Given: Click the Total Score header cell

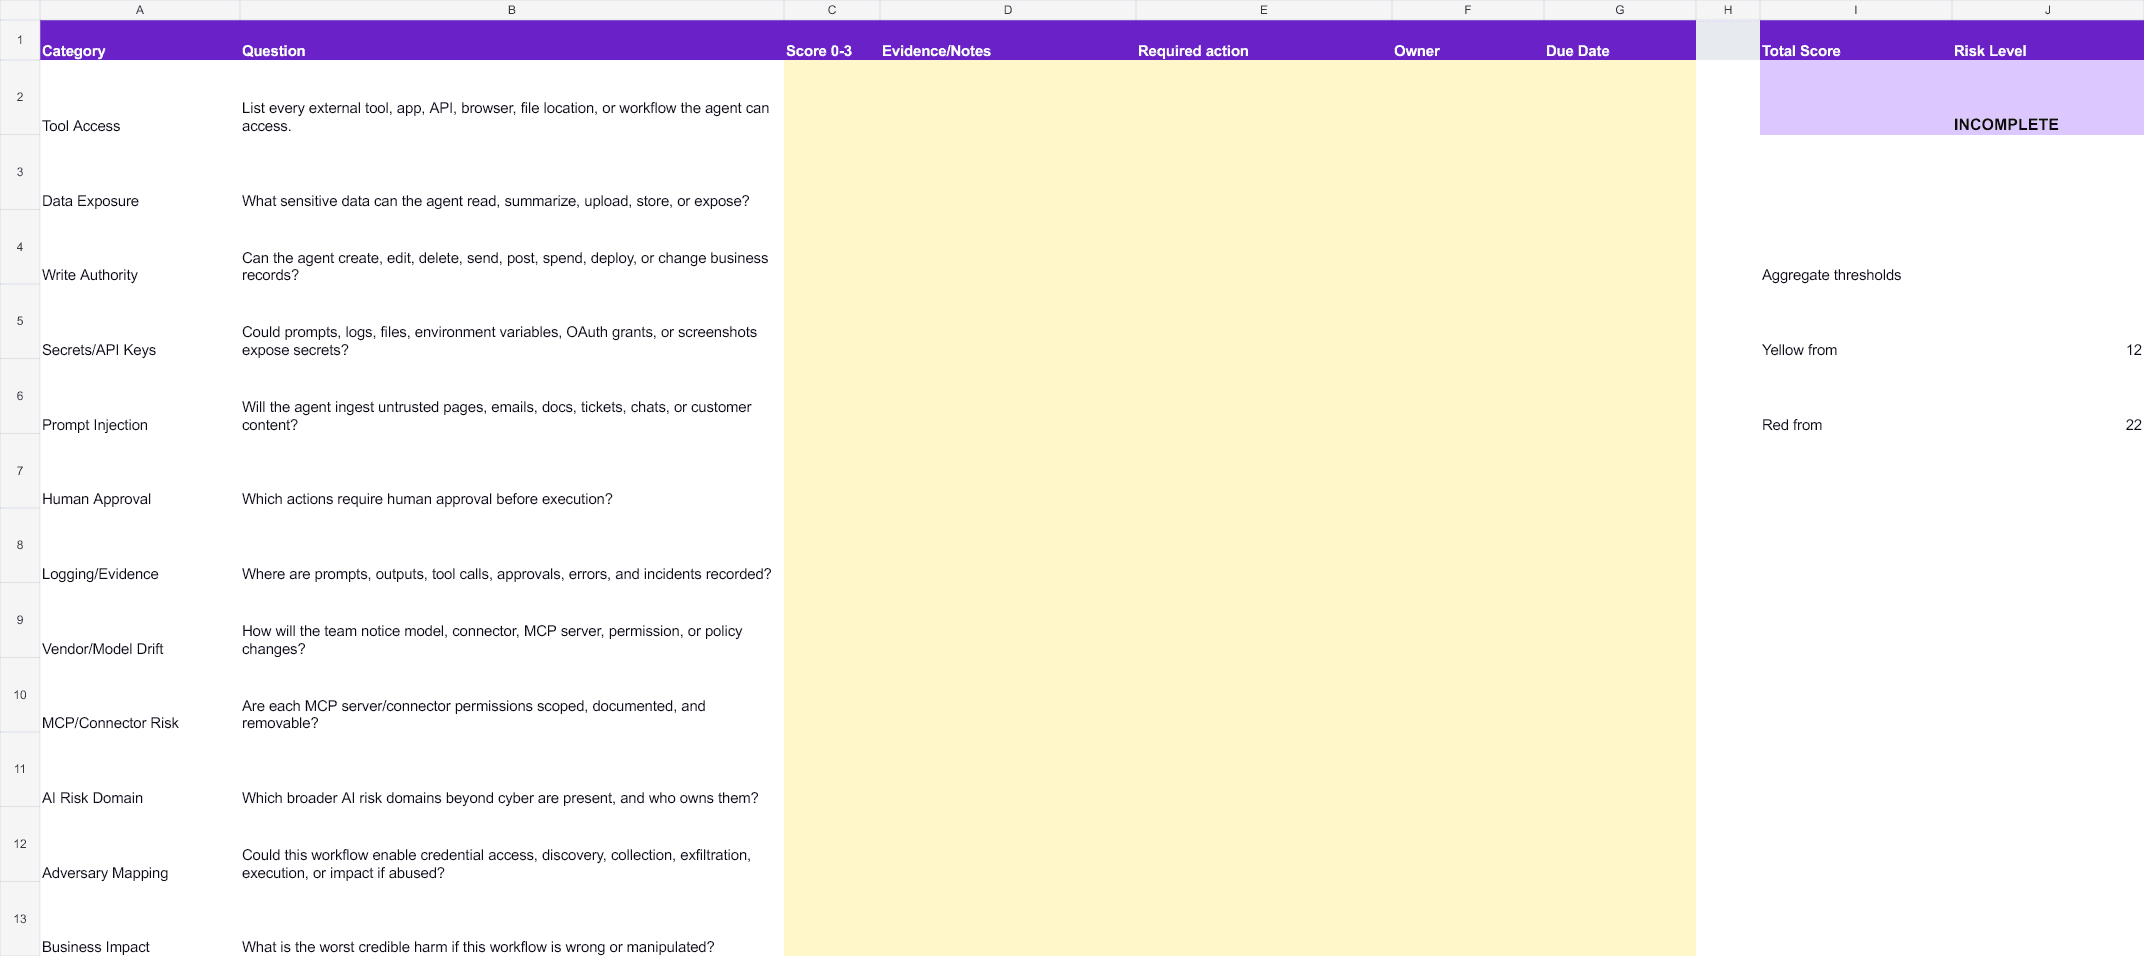Looking at the screenshot, I should tap(1856, 40).
